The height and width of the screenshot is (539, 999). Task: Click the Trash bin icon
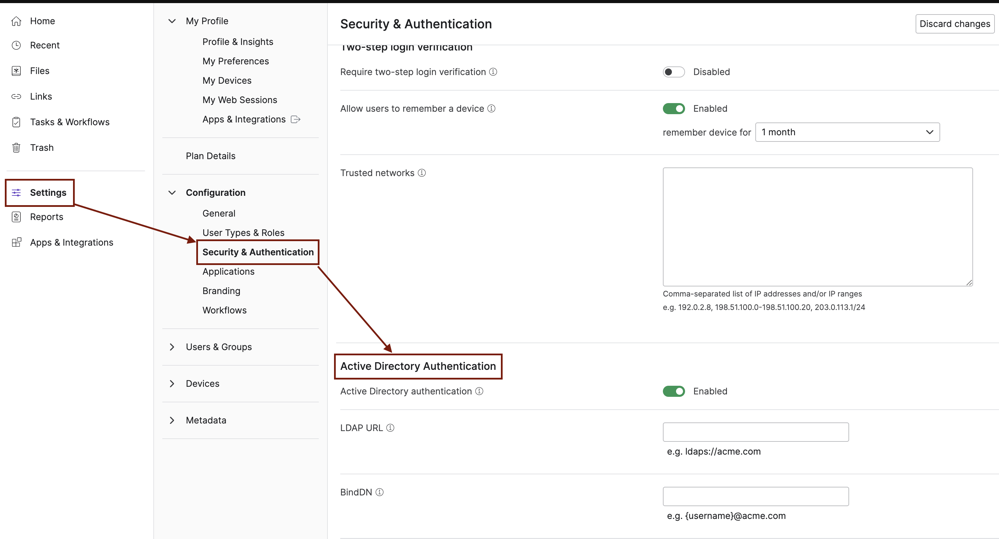click(x=16, y=148)
